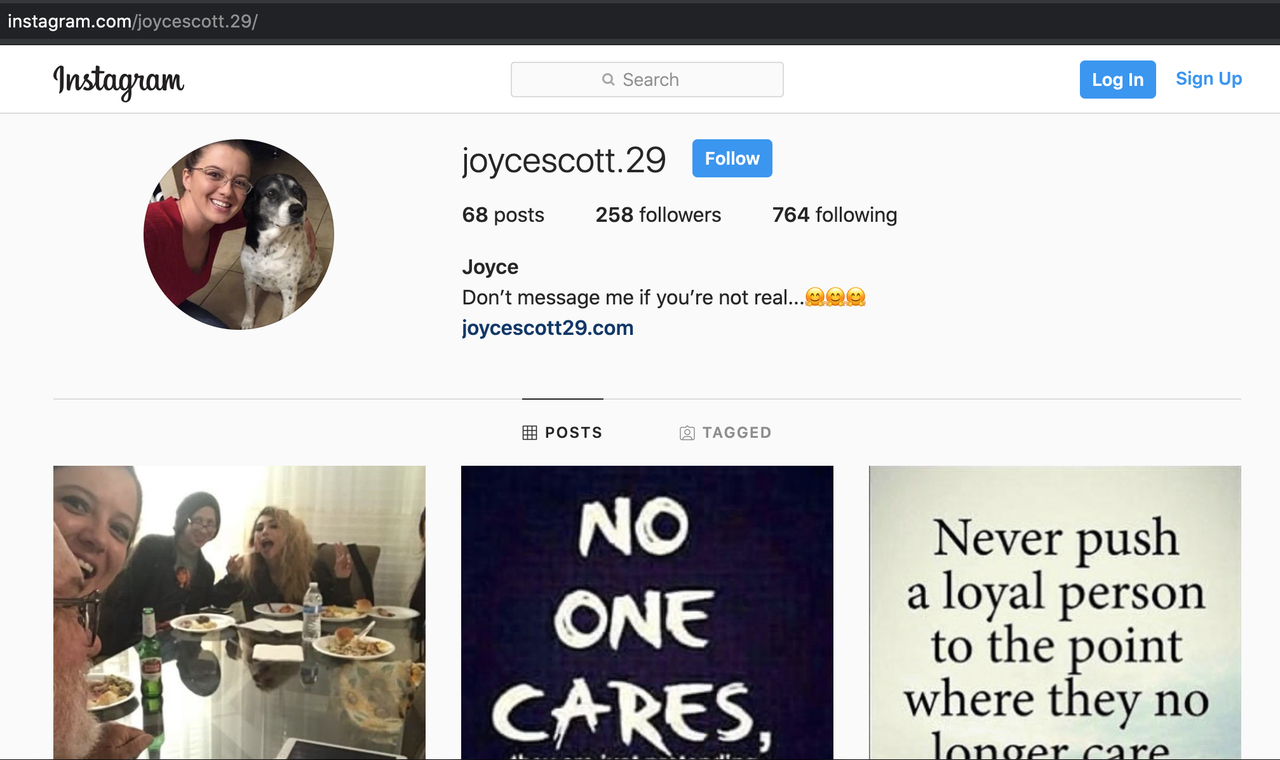This screenshot has width=1280, height=760.
Task: Click the Log In button
Action: (1117, 80)
